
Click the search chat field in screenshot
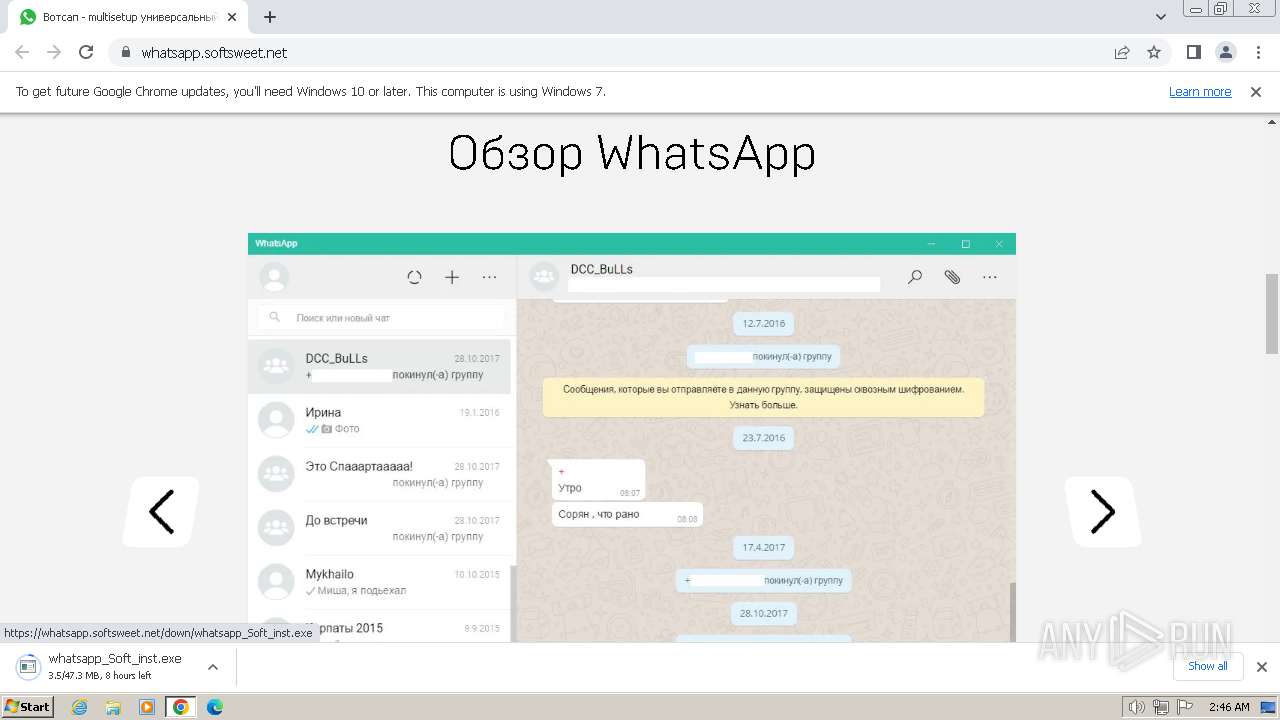(x=382, y=318)
